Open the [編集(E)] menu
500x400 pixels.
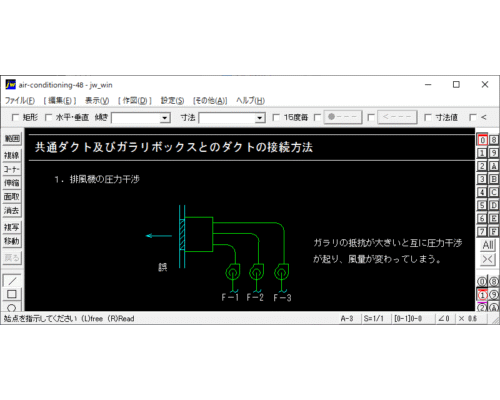point(60,100)
